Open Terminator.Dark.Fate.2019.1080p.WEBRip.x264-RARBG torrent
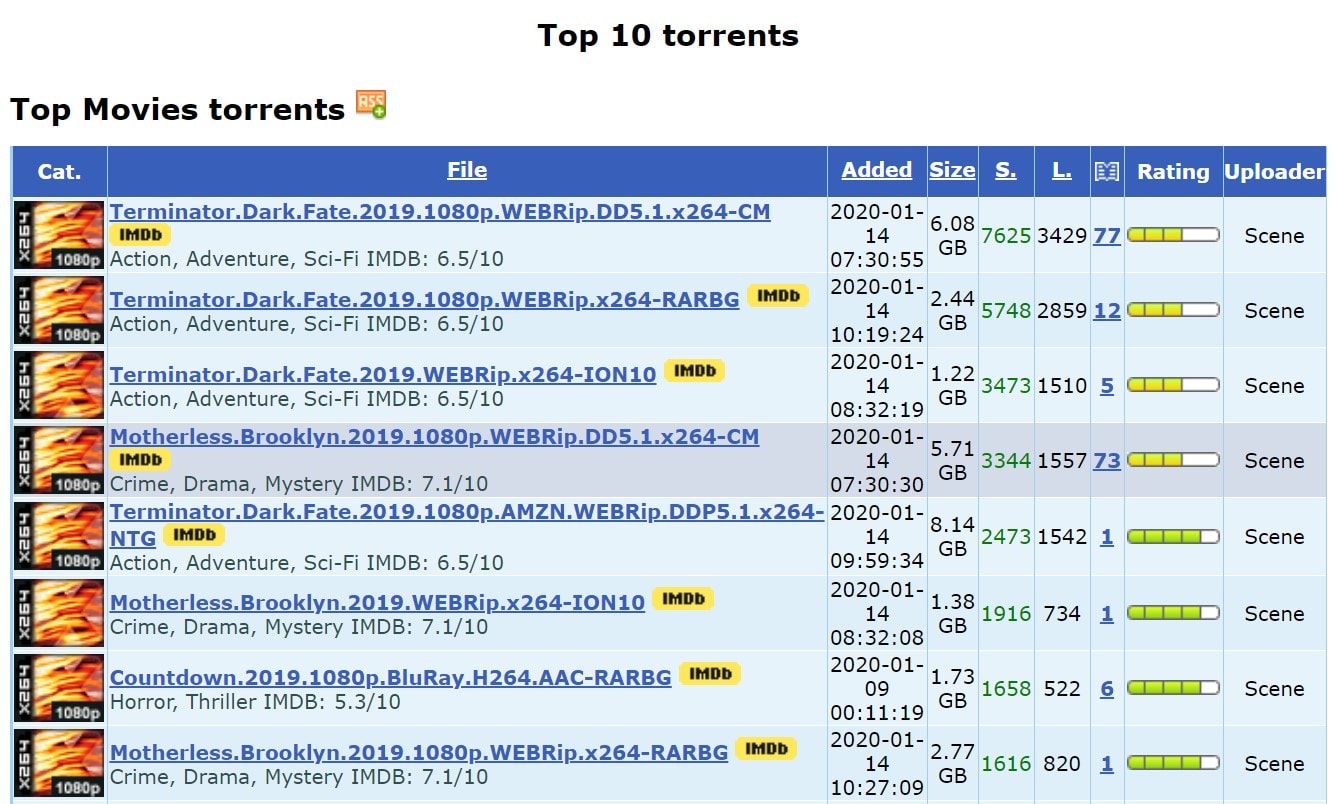The height and width of the screenshot is (804, 1339). [x=425, y=299]
